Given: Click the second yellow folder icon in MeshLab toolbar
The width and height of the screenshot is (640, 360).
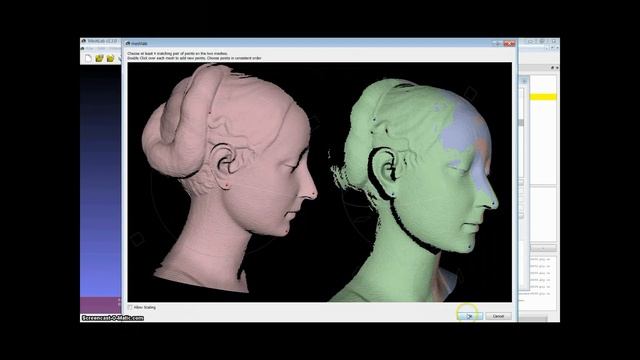Looking at the screenshot, I should 110,59.
